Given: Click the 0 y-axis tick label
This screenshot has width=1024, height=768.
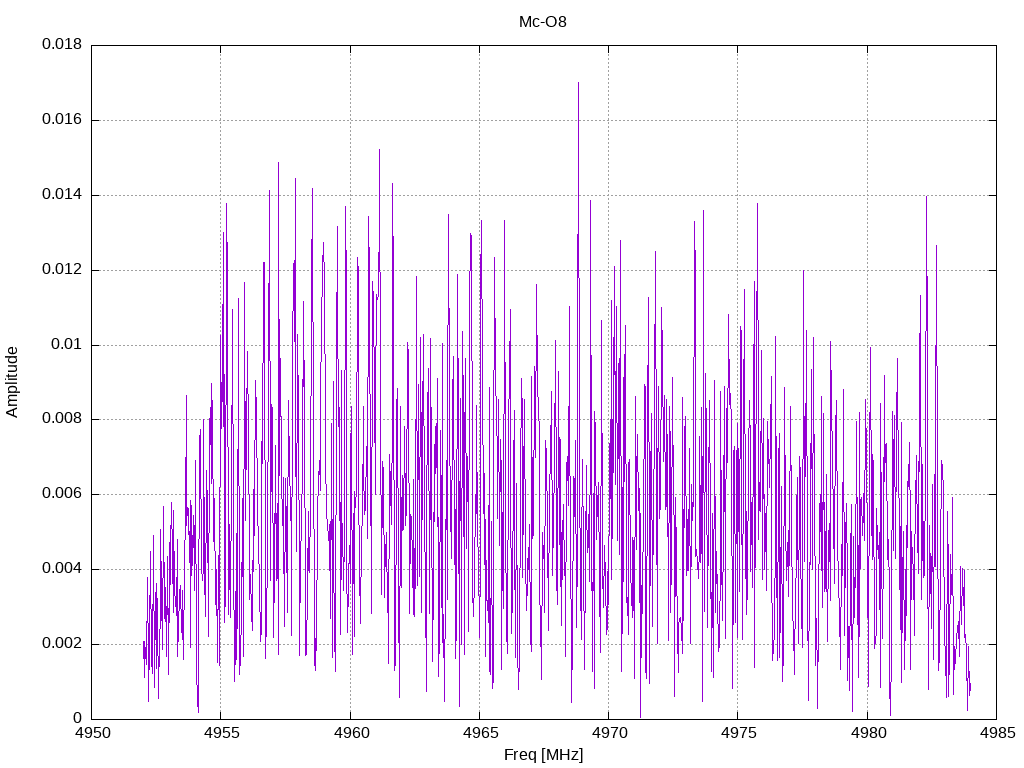Looking at the screenshot, I should click(x=78, y=718).
